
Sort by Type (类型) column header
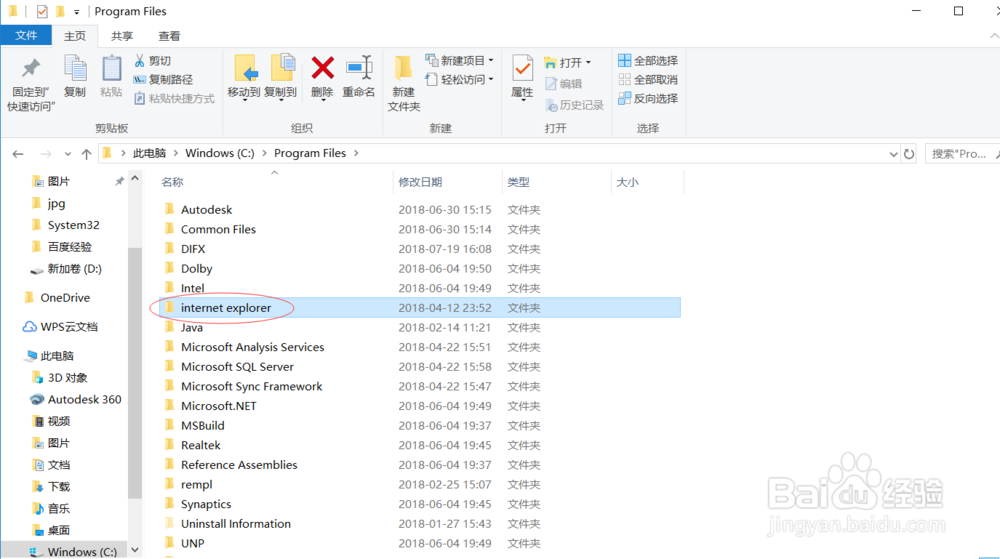pos(556,182)
